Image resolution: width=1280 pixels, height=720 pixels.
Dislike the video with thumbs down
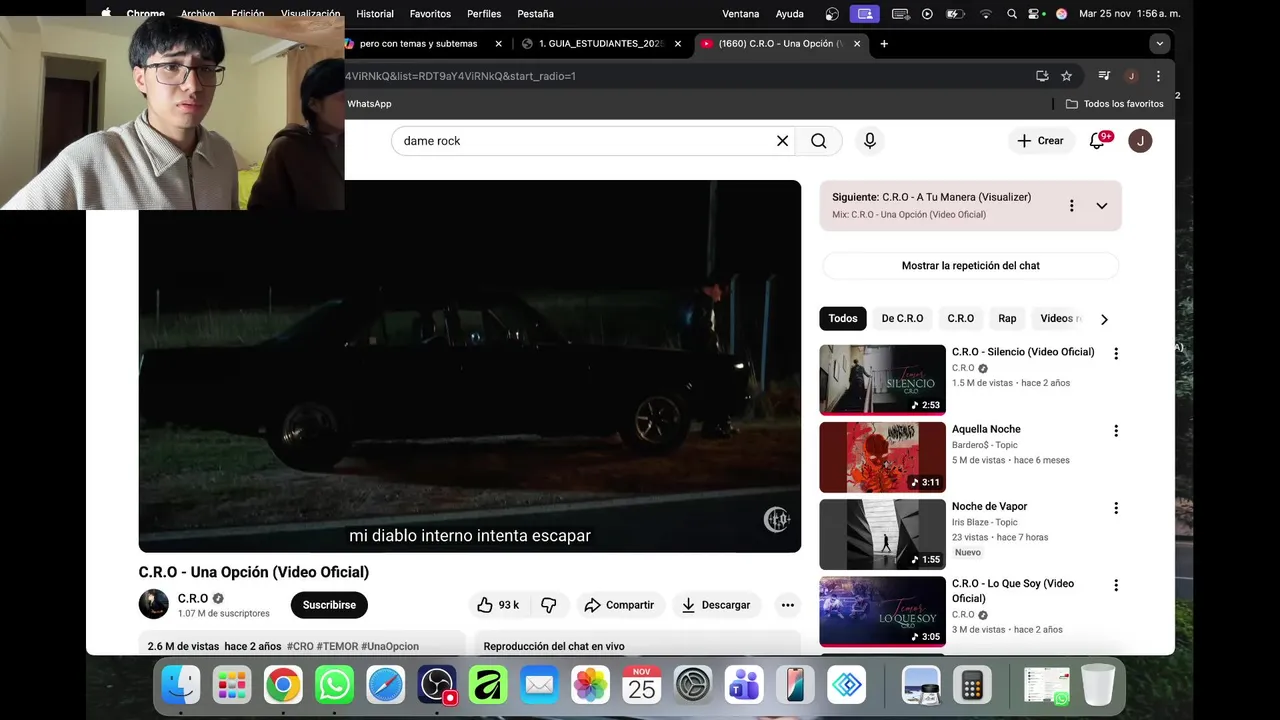tap(549, 605)
